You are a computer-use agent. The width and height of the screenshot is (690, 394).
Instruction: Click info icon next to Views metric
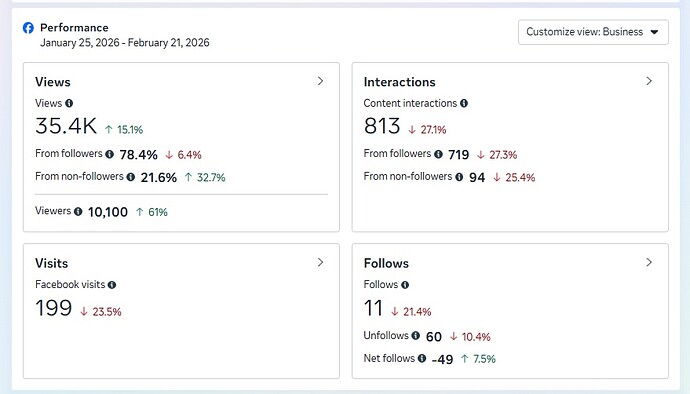(x=69, y=103)
